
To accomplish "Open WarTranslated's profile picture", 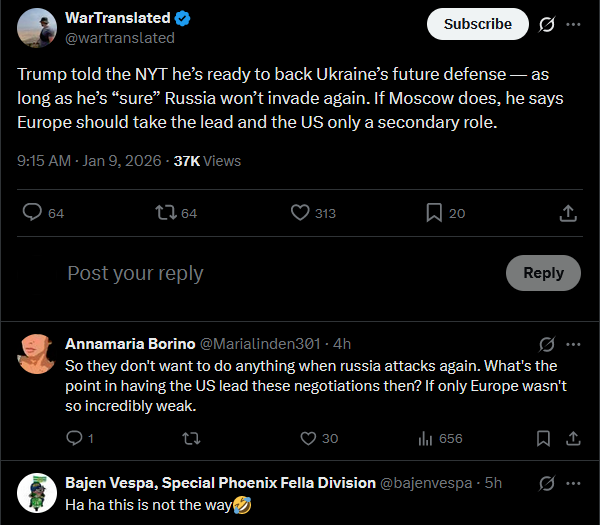I will [37, 28].
